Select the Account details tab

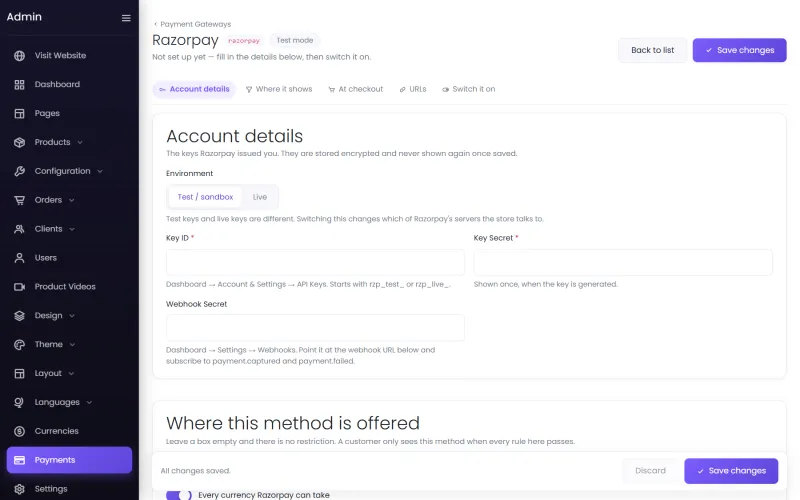(x=194, y=89)
